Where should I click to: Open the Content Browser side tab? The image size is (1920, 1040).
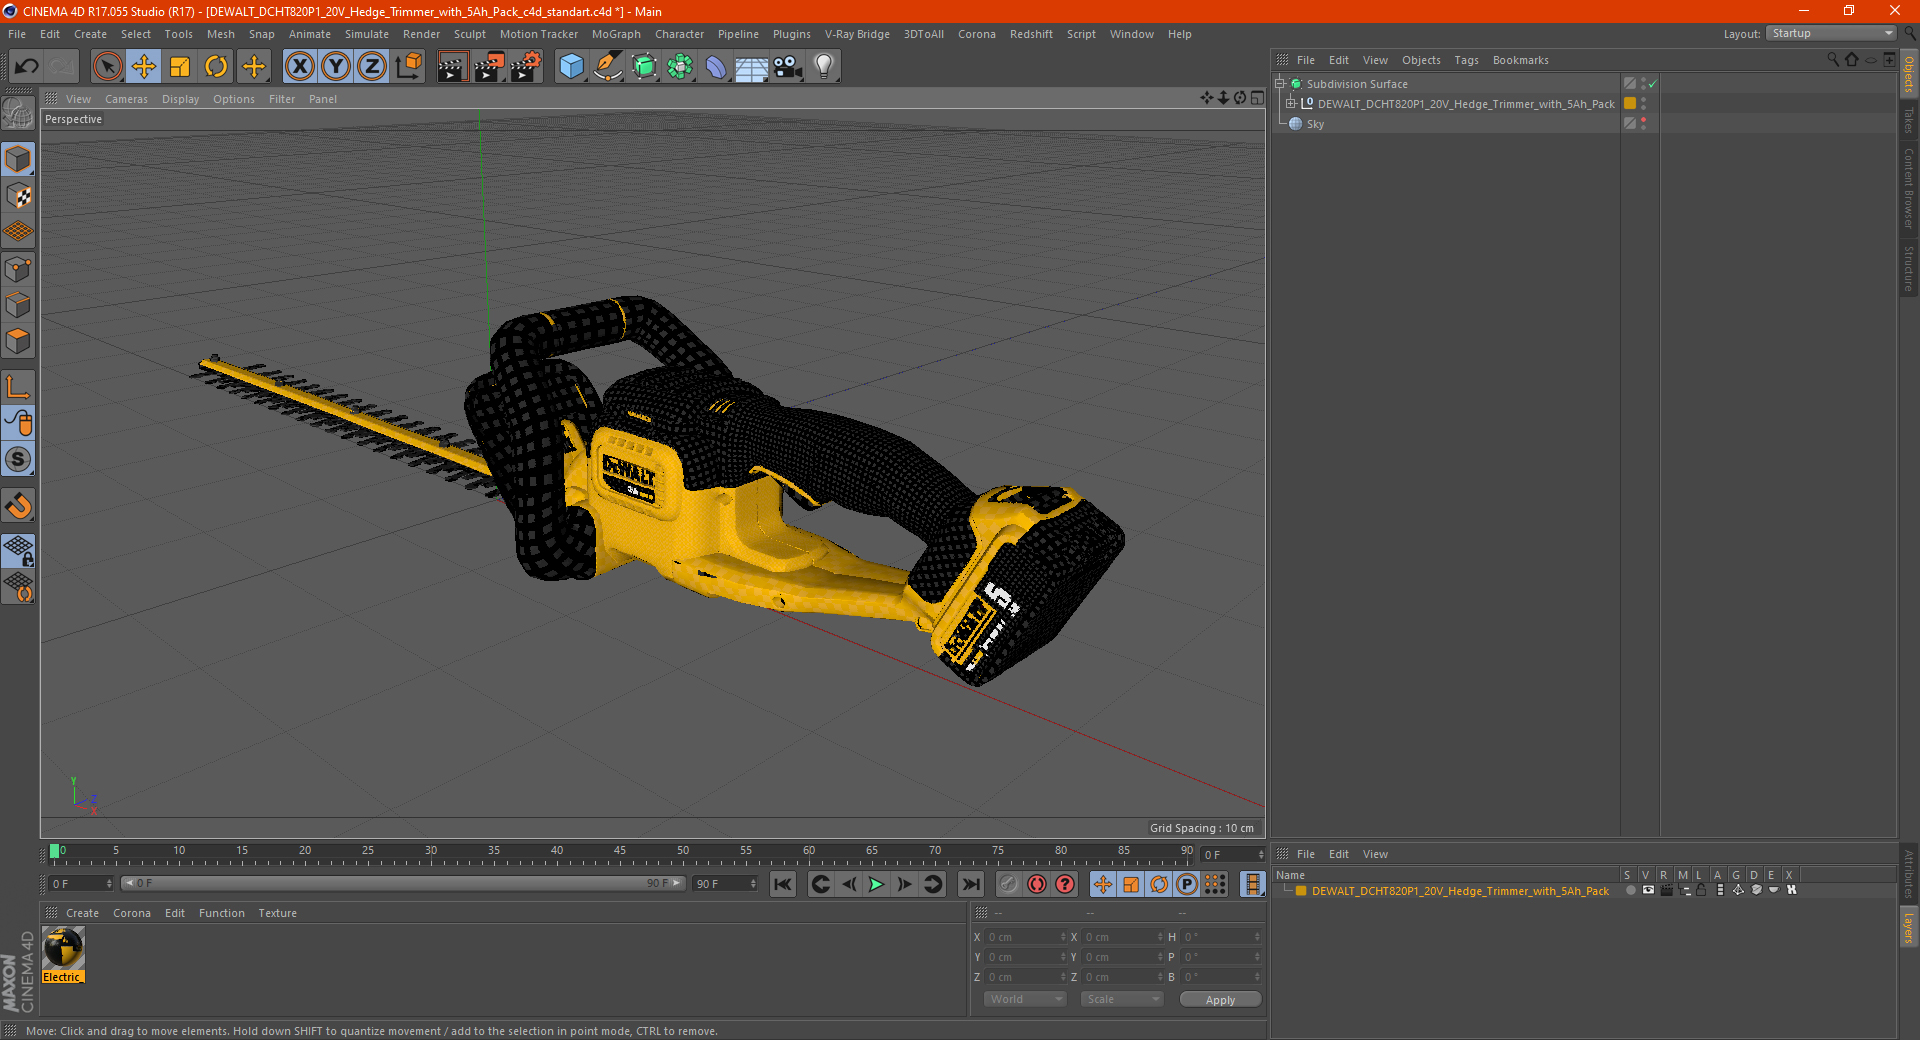(1909, 189)
